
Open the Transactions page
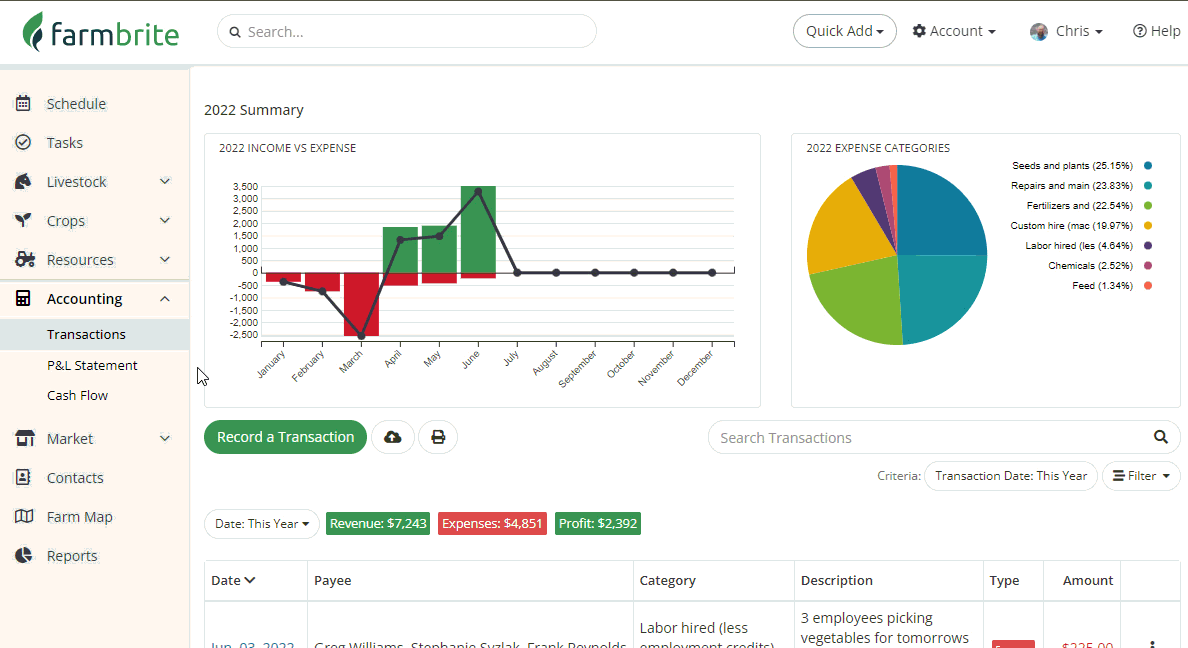click(x=86, y=334)
